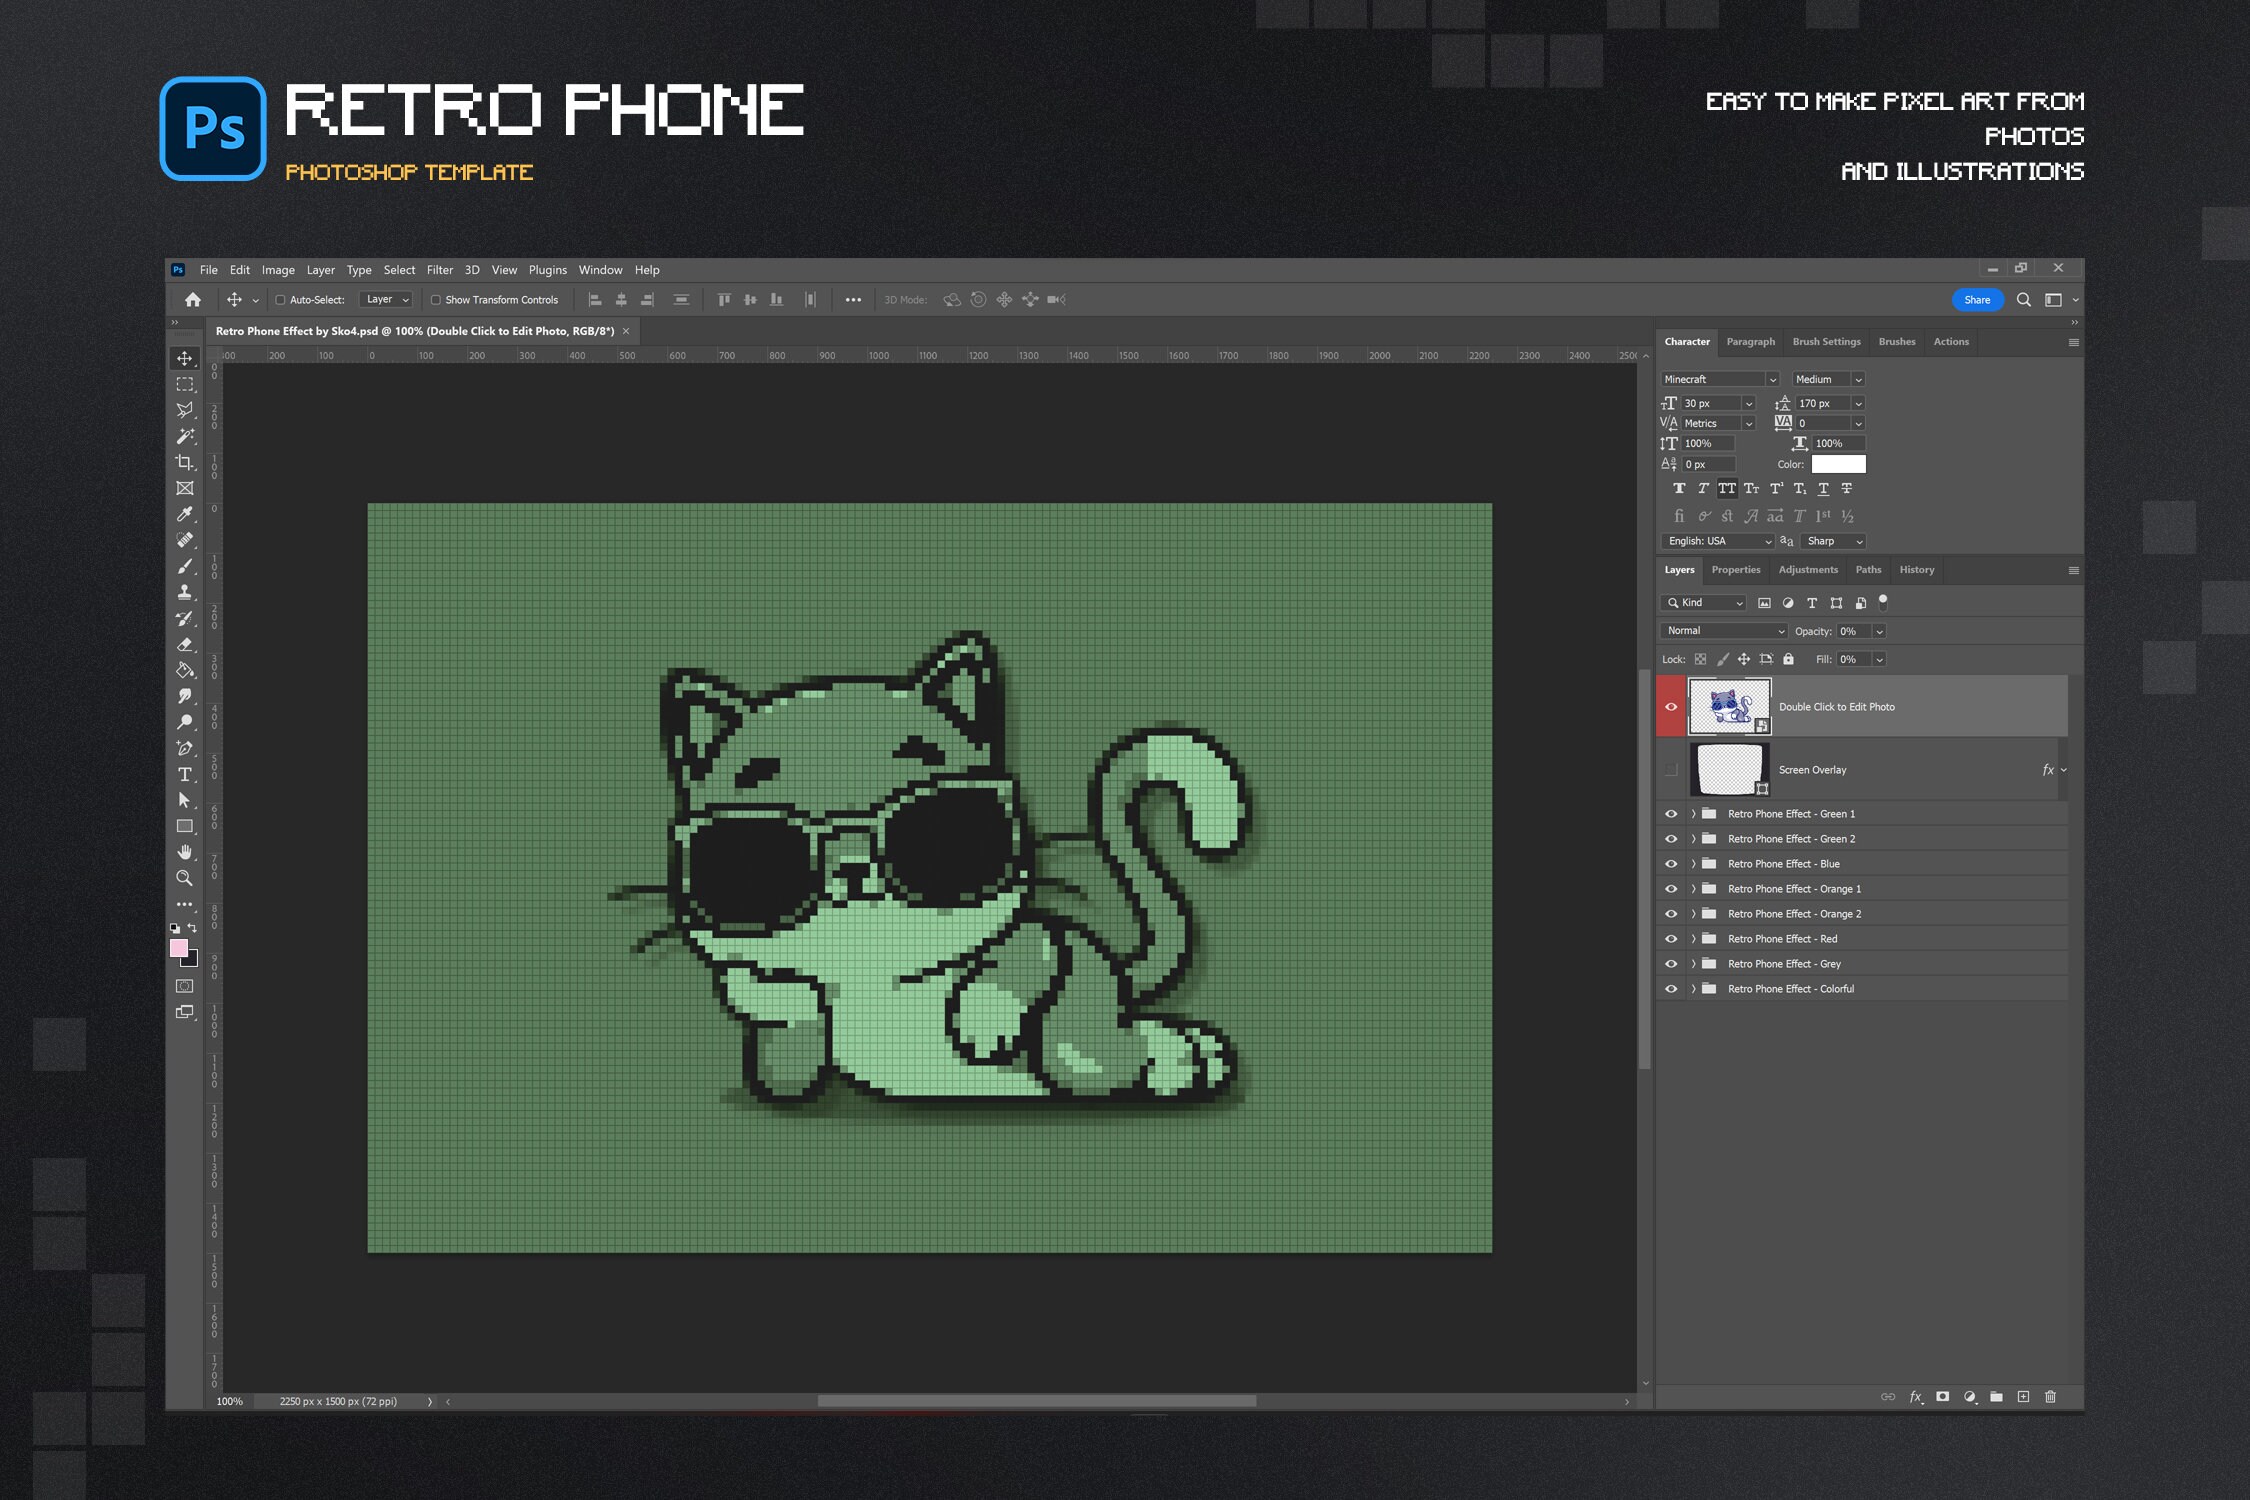Open the blending mode dropdown set to Normal
2250x1500 pixels.
1722,631
